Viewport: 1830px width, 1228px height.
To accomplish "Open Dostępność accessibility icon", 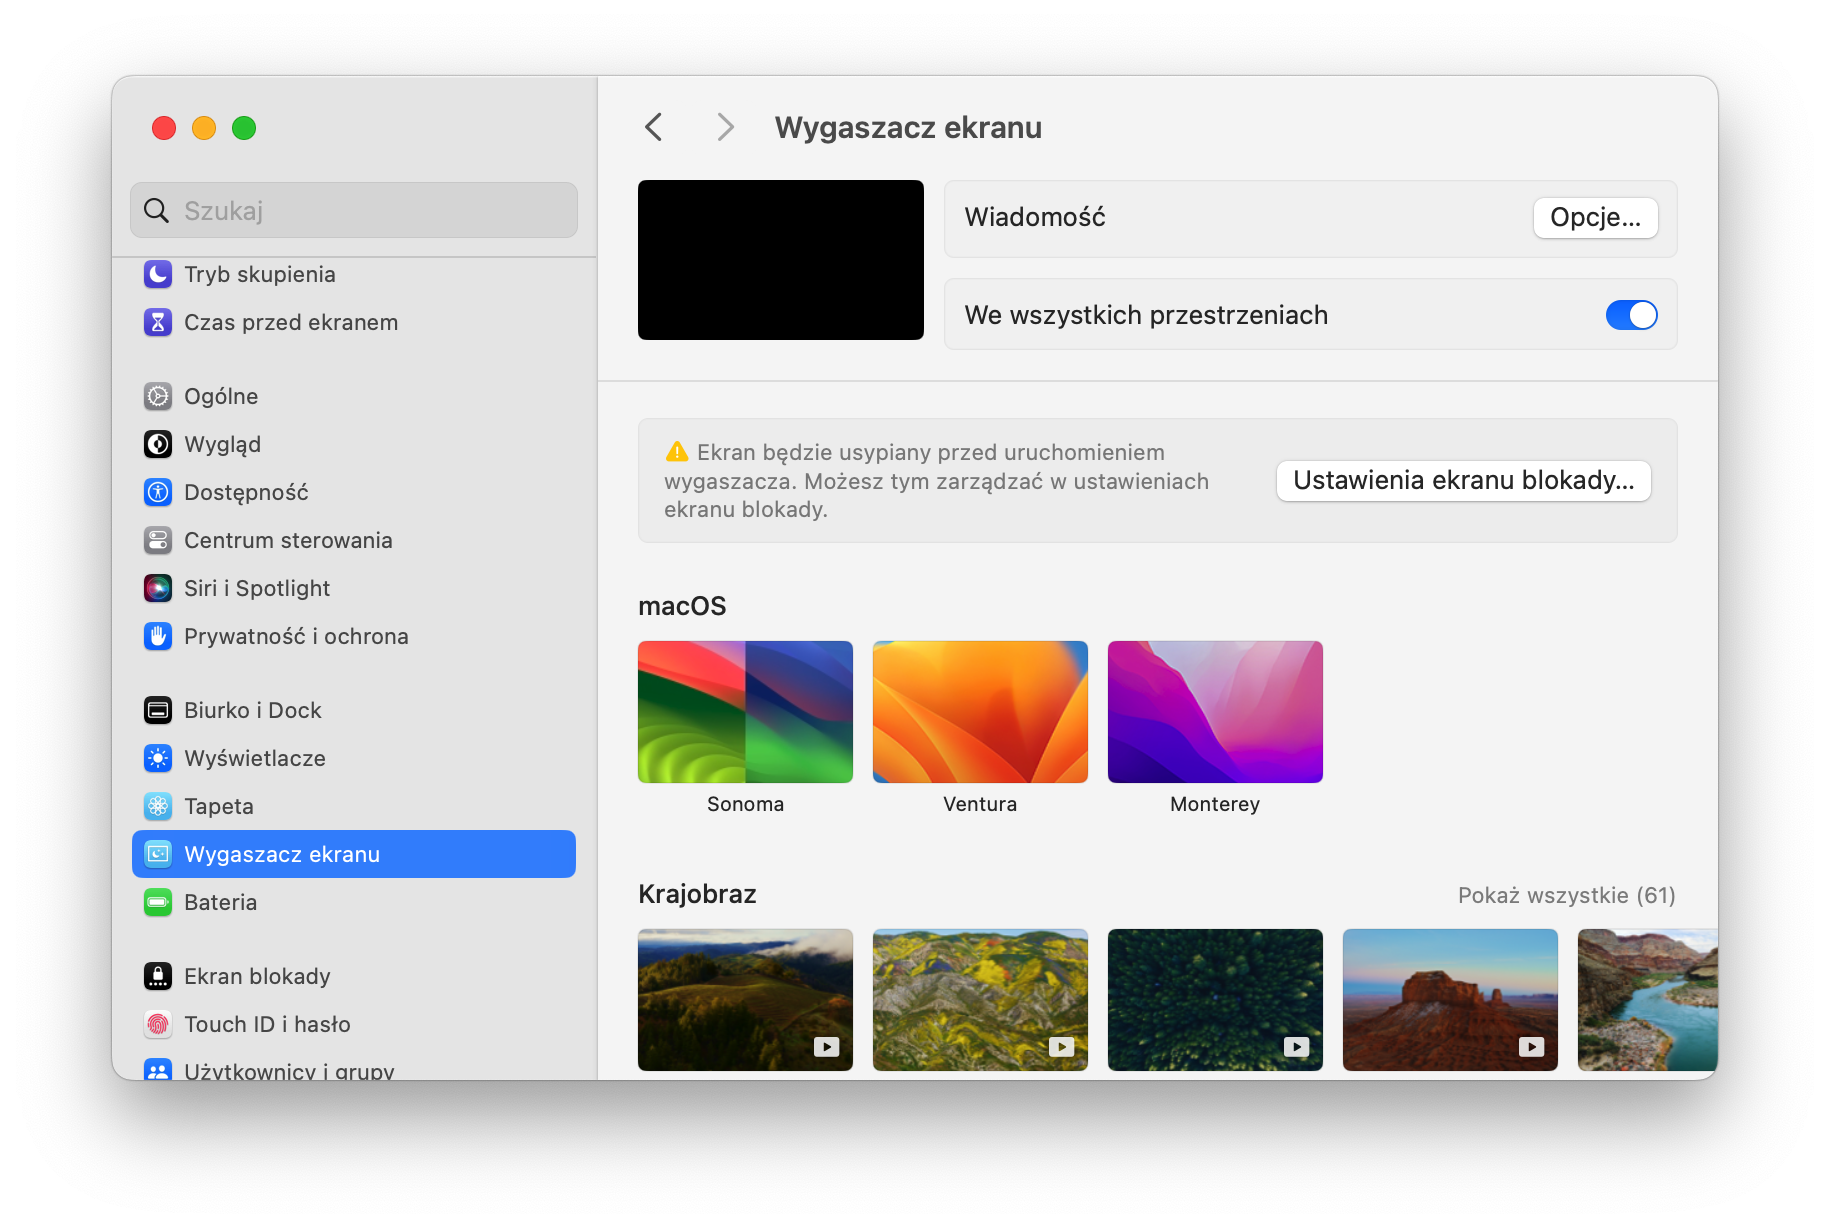I will click(x=158, y=492).
